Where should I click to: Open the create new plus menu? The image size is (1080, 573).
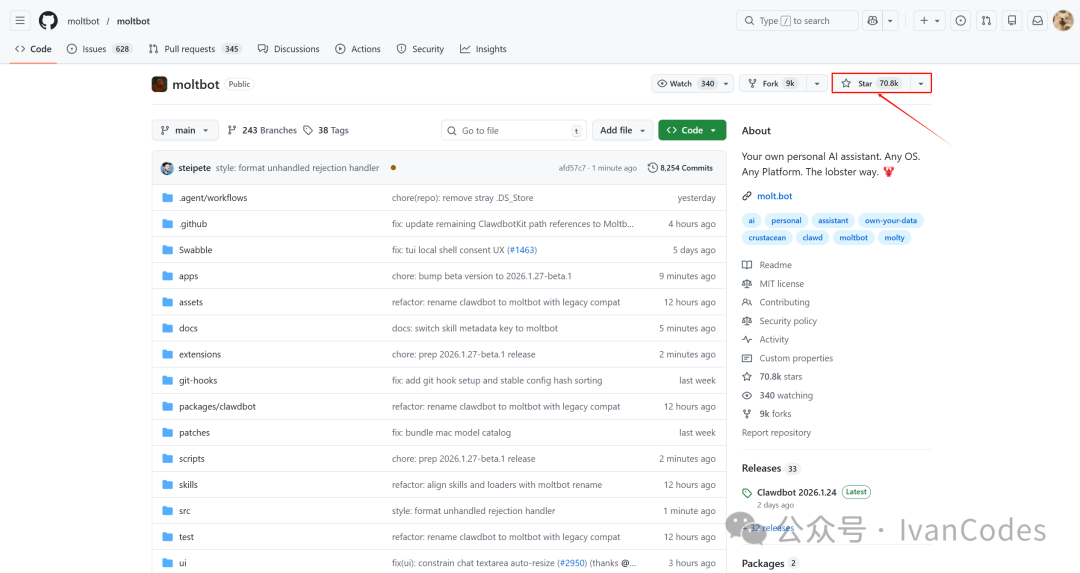pyautogui.click(x=930, y=21)
